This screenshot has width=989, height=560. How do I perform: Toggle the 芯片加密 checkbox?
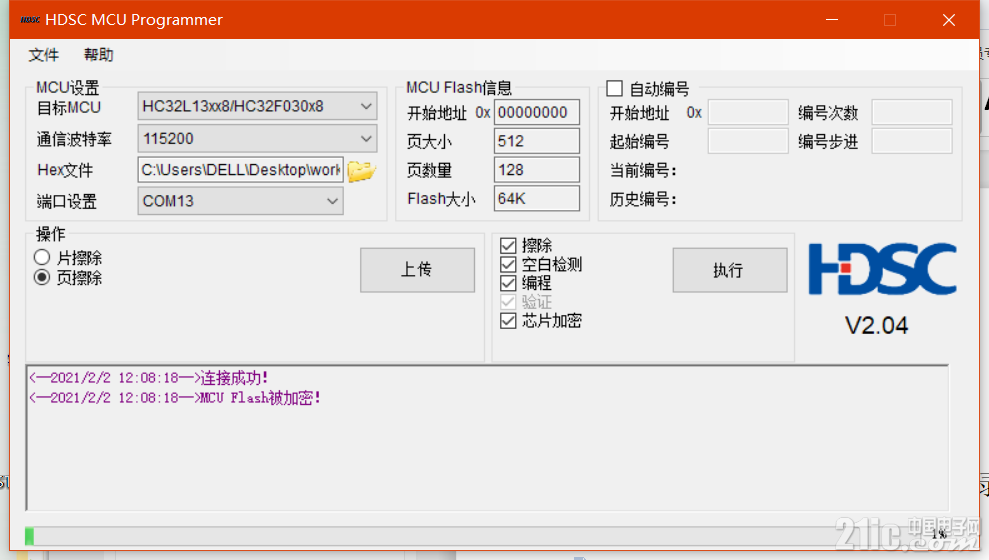[508, 320]
